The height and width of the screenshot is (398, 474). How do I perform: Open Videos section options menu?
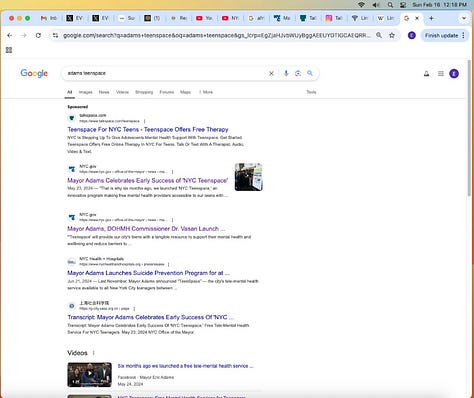tap(94, 353)
